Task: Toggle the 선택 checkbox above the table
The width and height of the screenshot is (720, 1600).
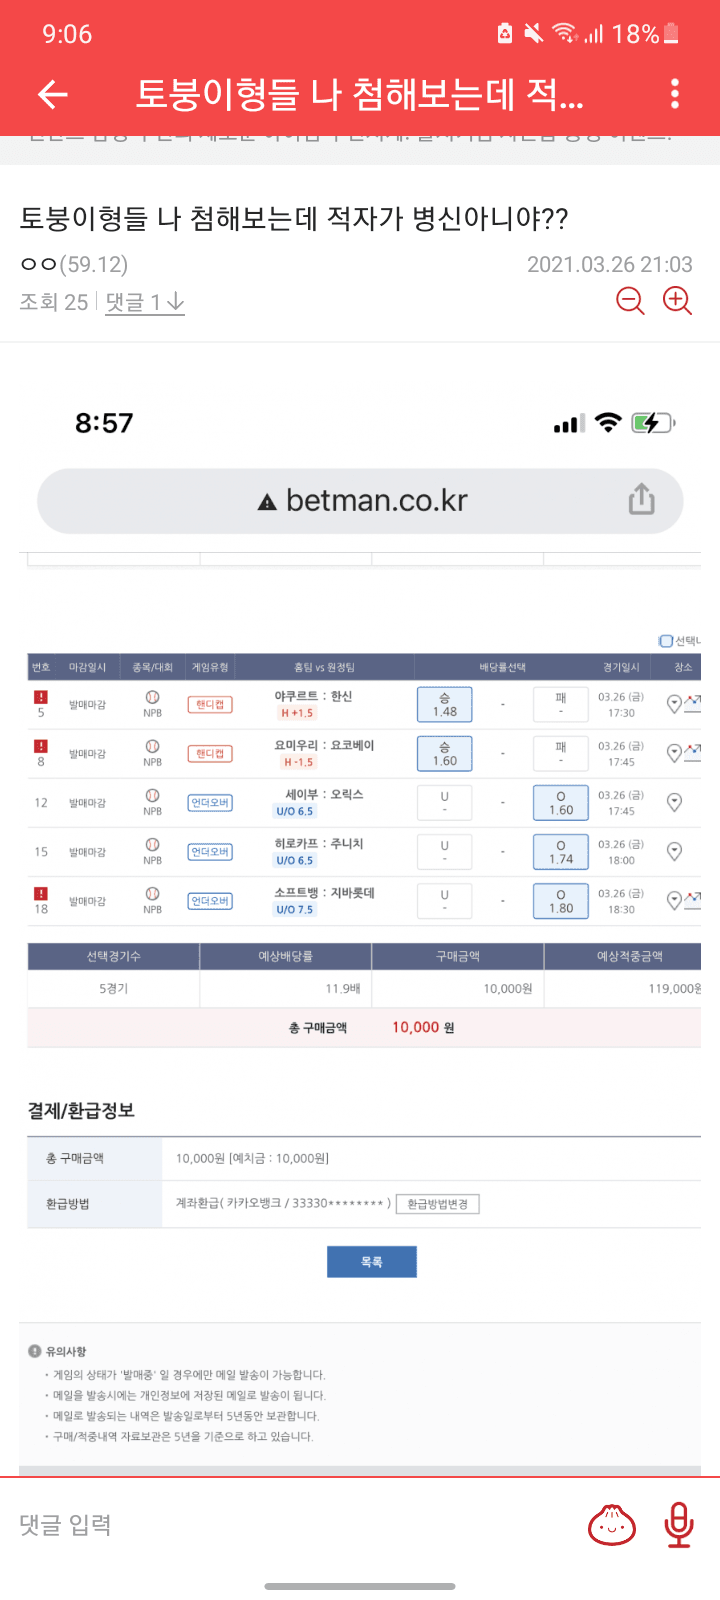Action: click(666, 641)
